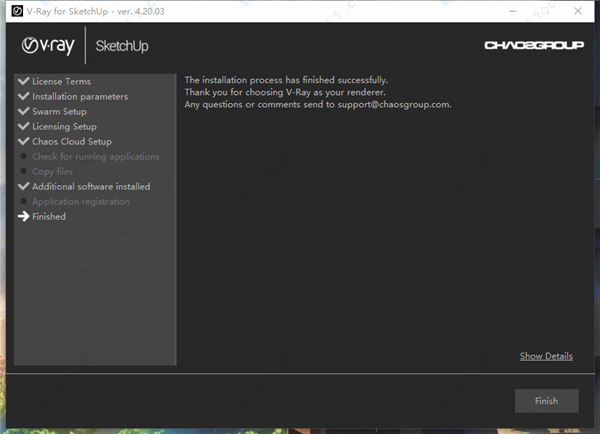
Task: Click the Chaos Group logo
Action: tap(526, 46)
